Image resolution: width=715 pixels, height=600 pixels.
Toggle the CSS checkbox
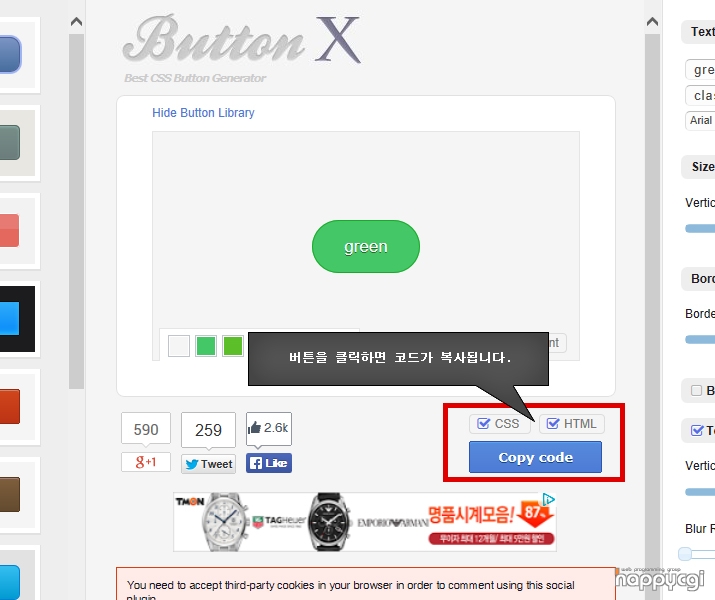tap(483, 424)
